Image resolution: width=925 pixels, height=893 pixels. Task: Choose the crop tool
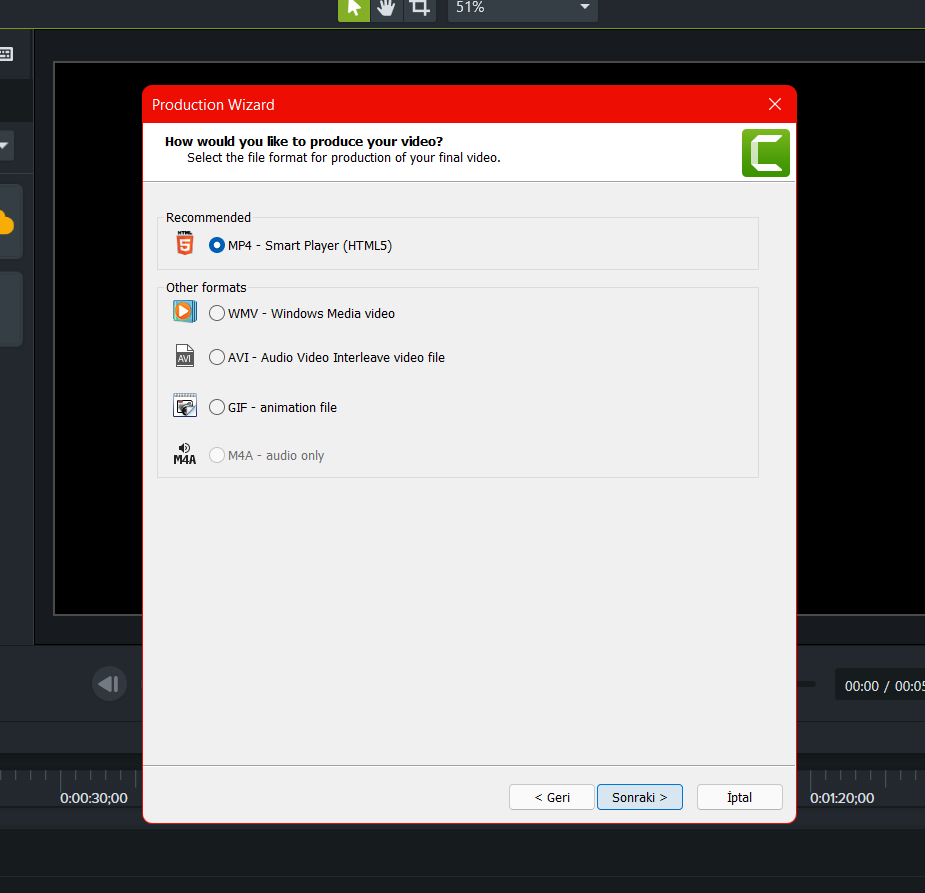(419, 9)
